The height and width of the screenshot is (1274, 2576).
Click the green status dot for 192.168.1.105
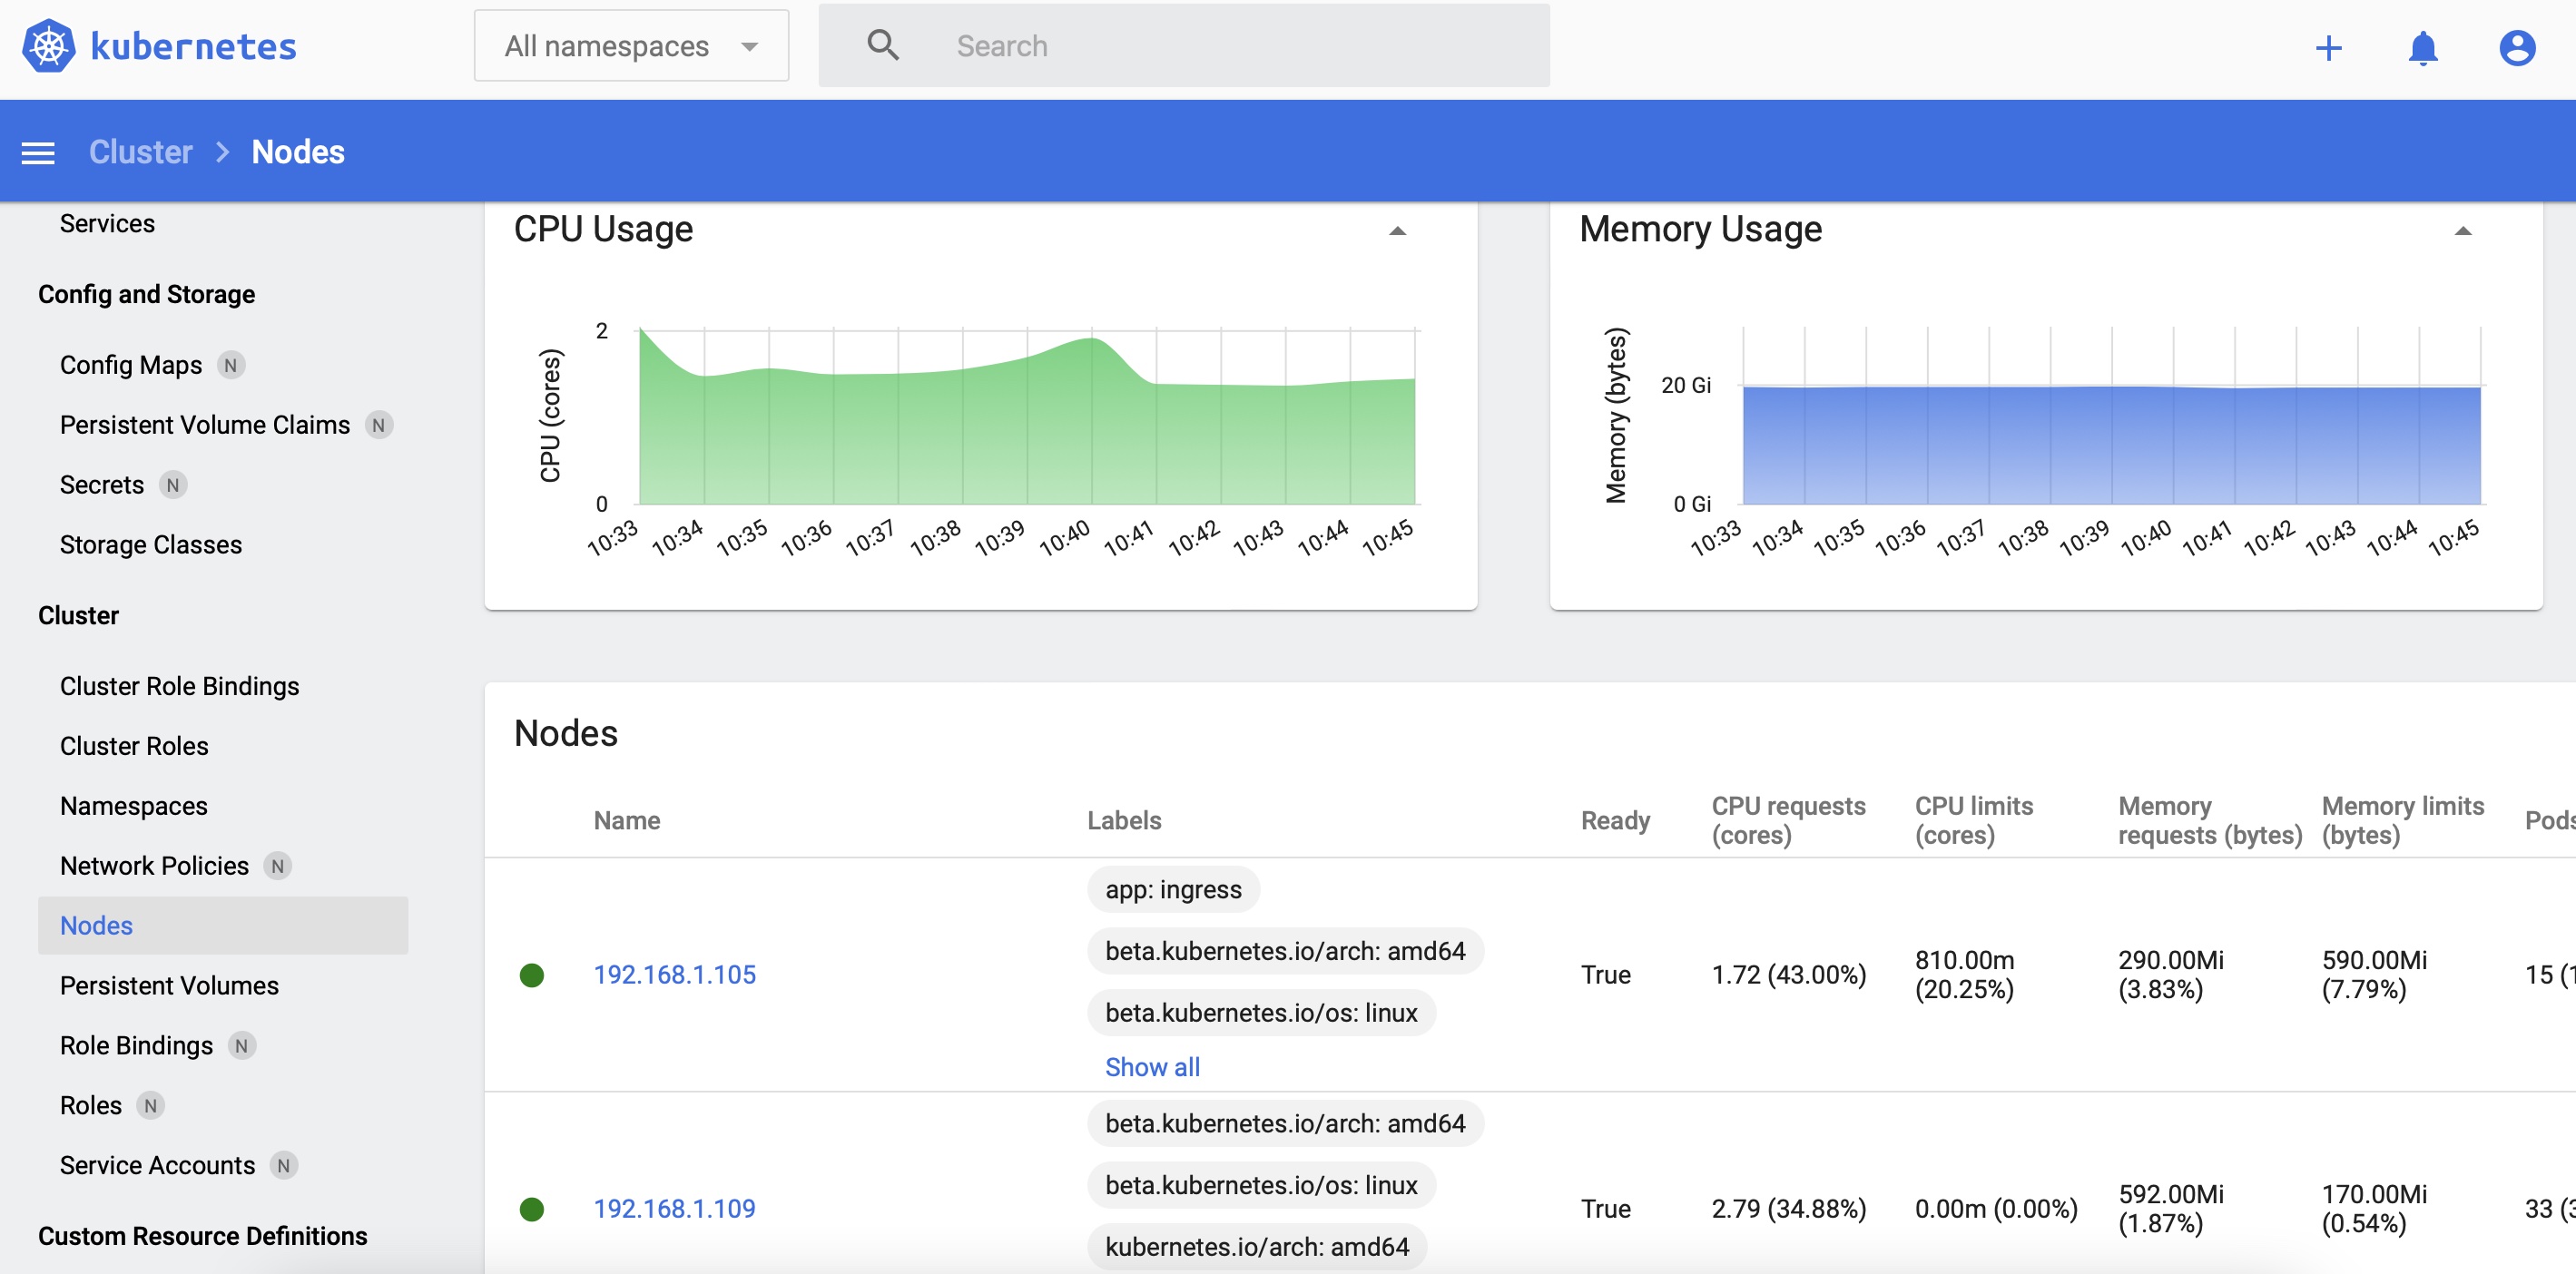pyautogui.click(x=534, y=975)
